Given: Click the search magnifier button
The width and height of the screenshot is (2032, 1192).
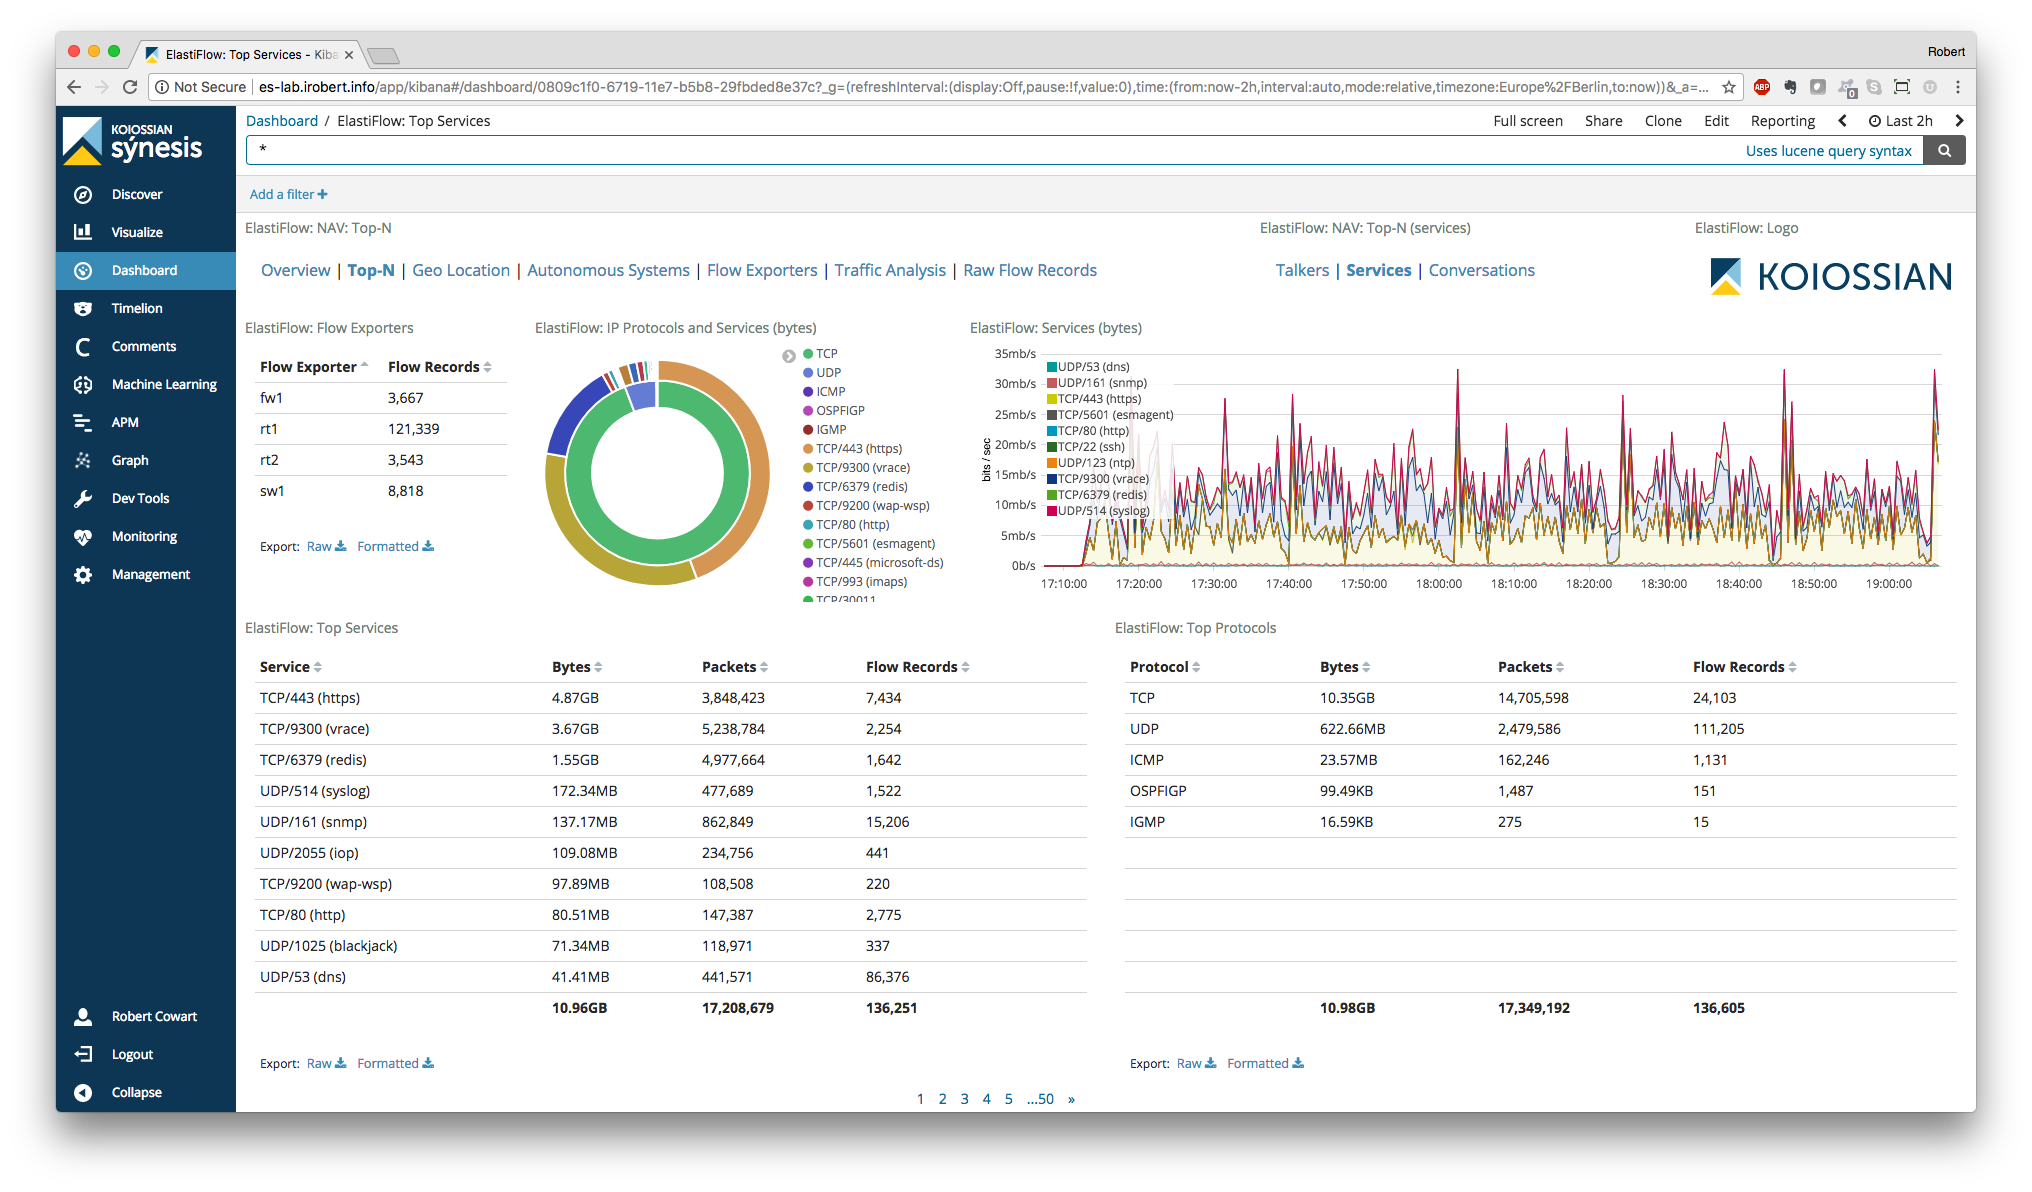Looking at the screenshot, I should click(x=1944, y=151).
